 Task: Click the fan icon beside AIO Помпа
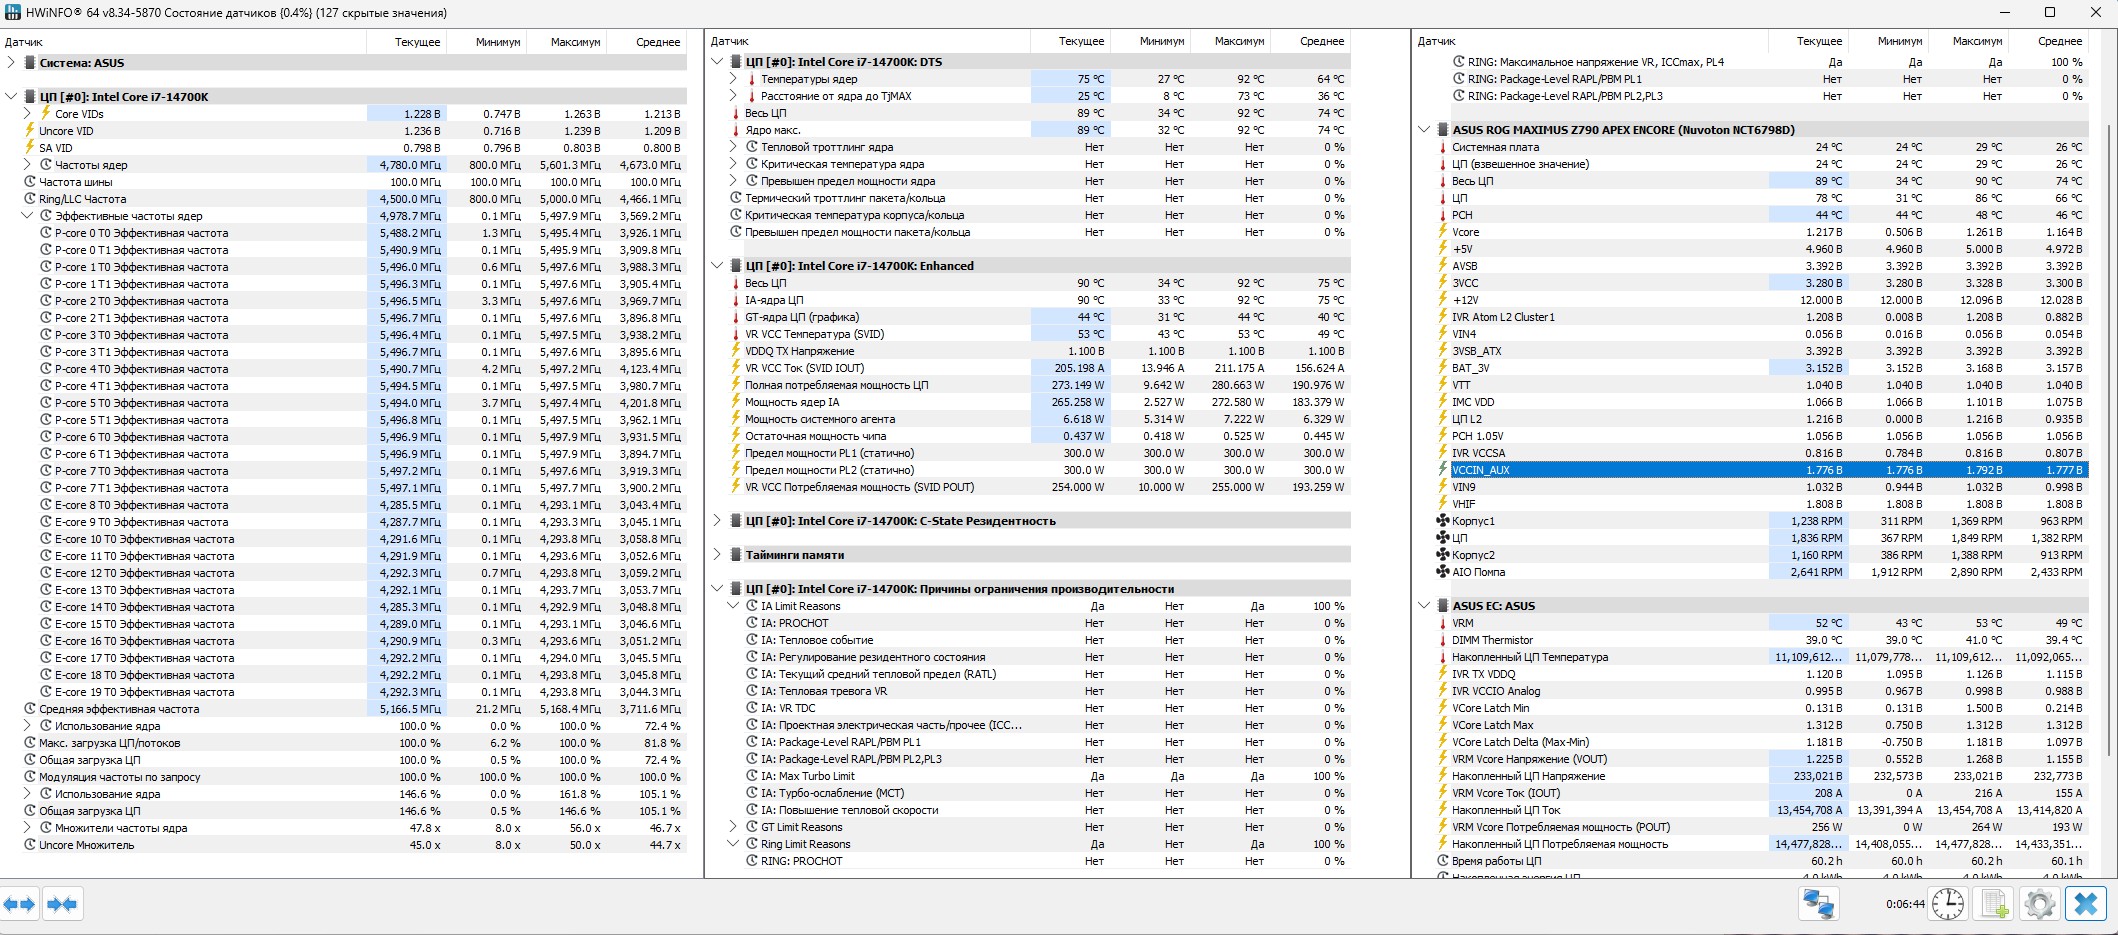tap(1442, 572)
